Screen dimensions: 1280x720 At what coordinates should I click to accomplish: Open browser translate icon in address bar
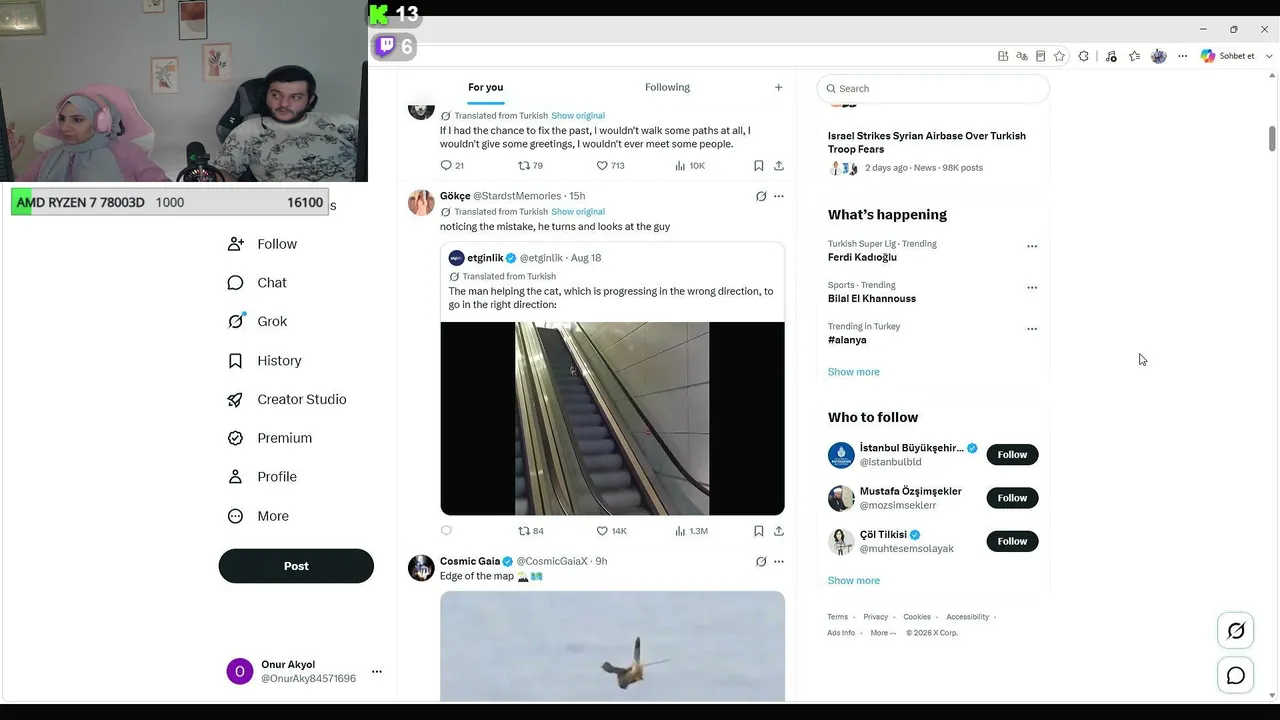coord(1022,56)
